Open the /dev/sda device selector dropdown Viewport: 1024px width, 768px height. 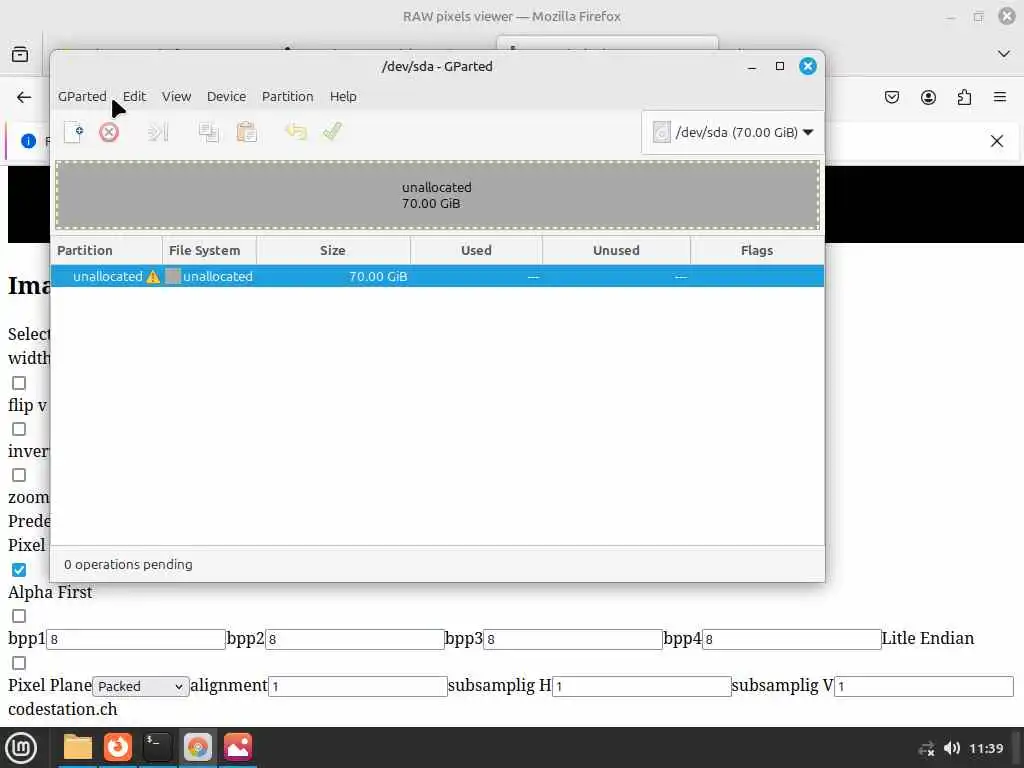(x=733, y=133)
